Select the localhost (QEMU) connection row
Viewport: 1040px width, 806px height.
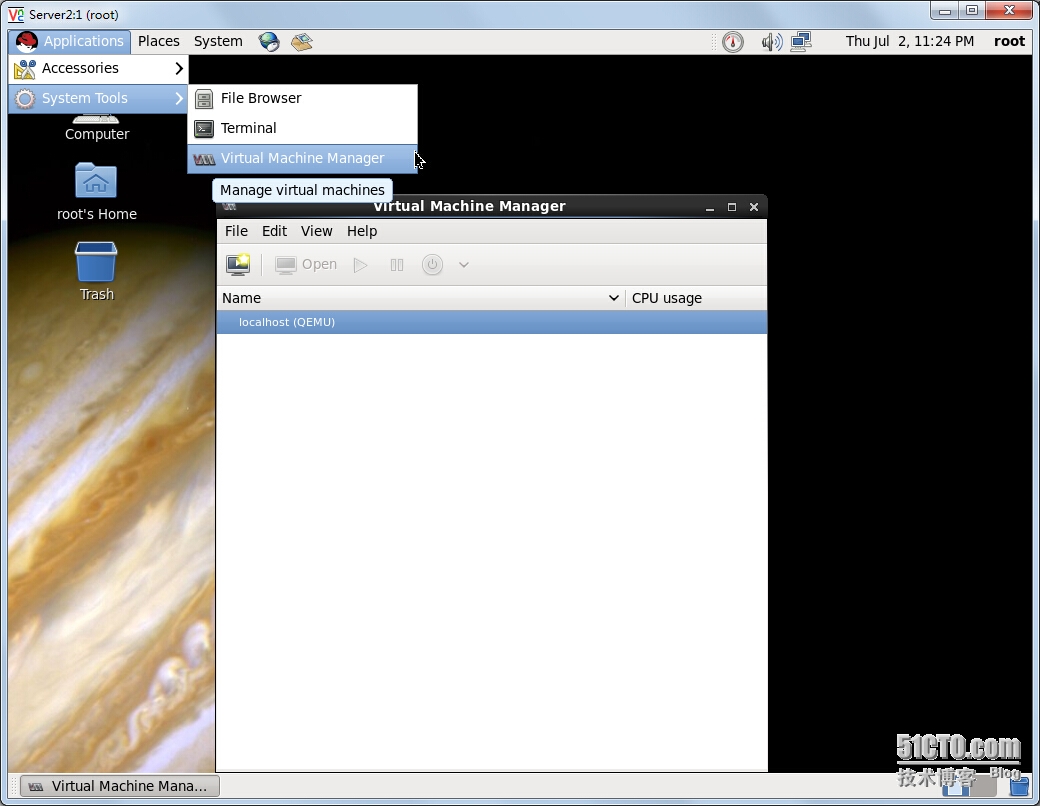(491, 322)
